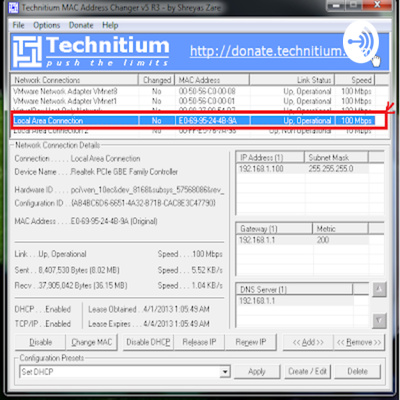Click MAC address 00-50-56-C0-00-01 cell
This screenshot has height=400, width=400.
point(207,101)
